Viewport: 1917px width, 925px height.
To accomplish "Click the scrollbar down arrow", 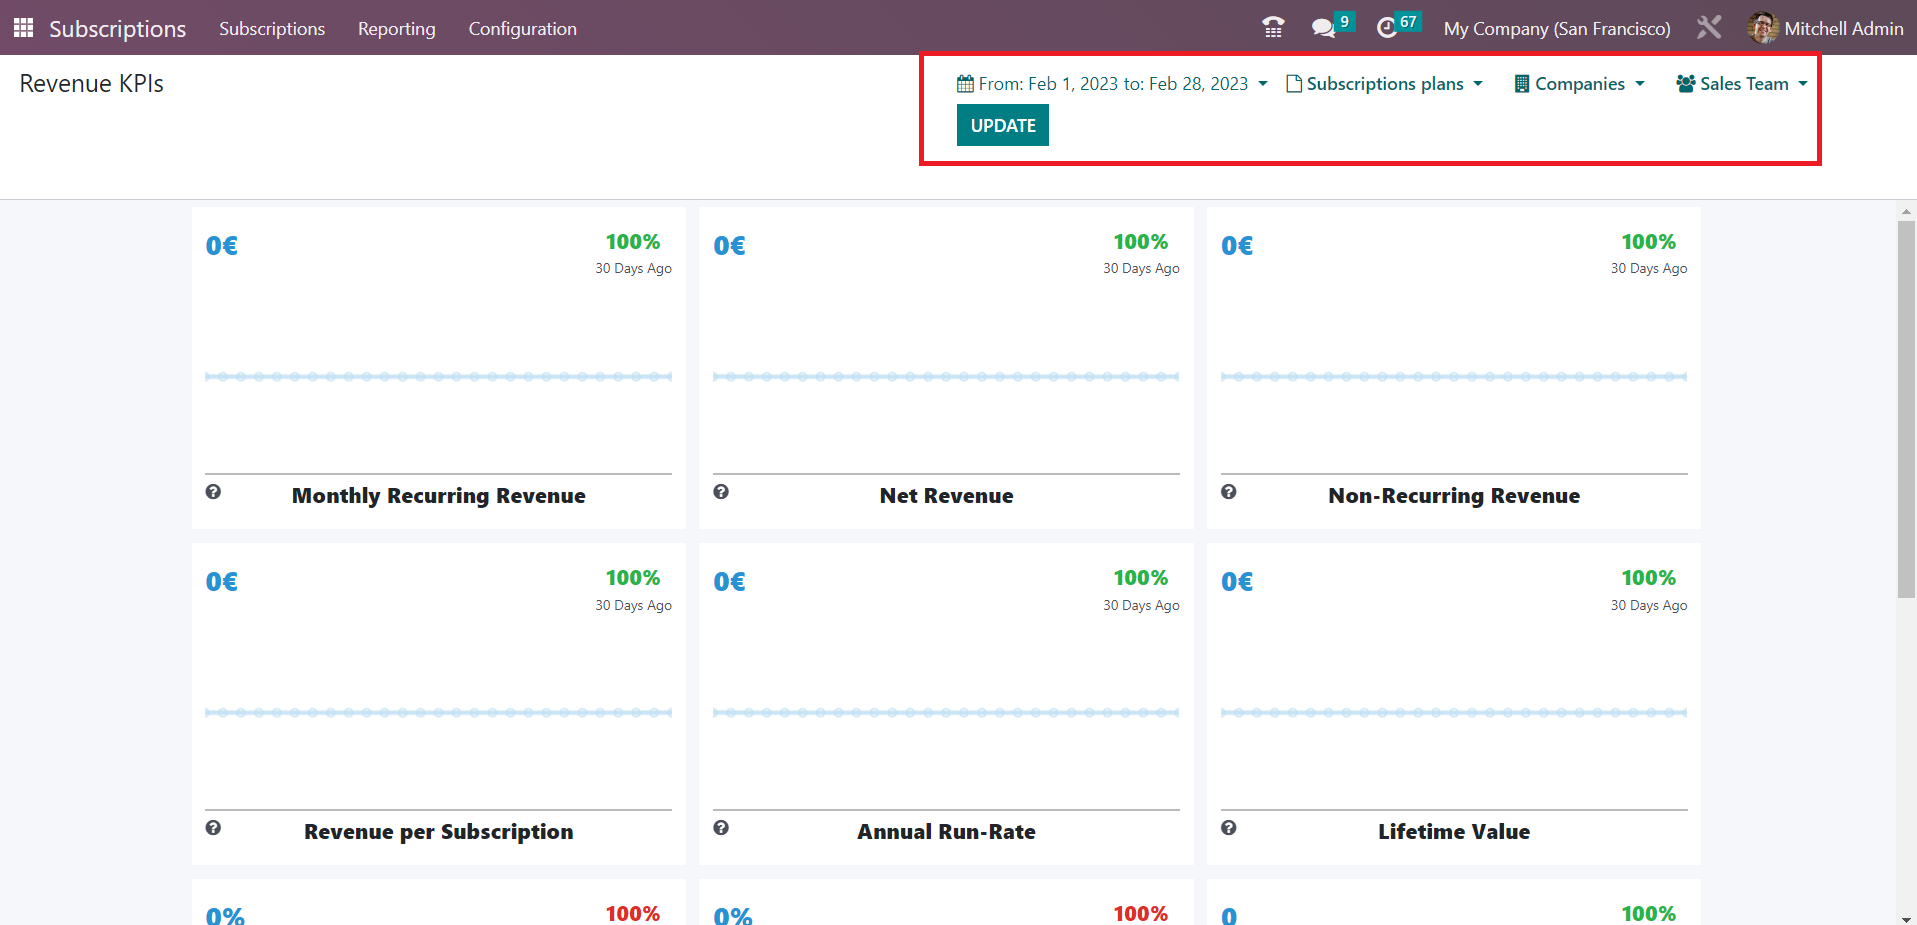I will click(1906, 917).
